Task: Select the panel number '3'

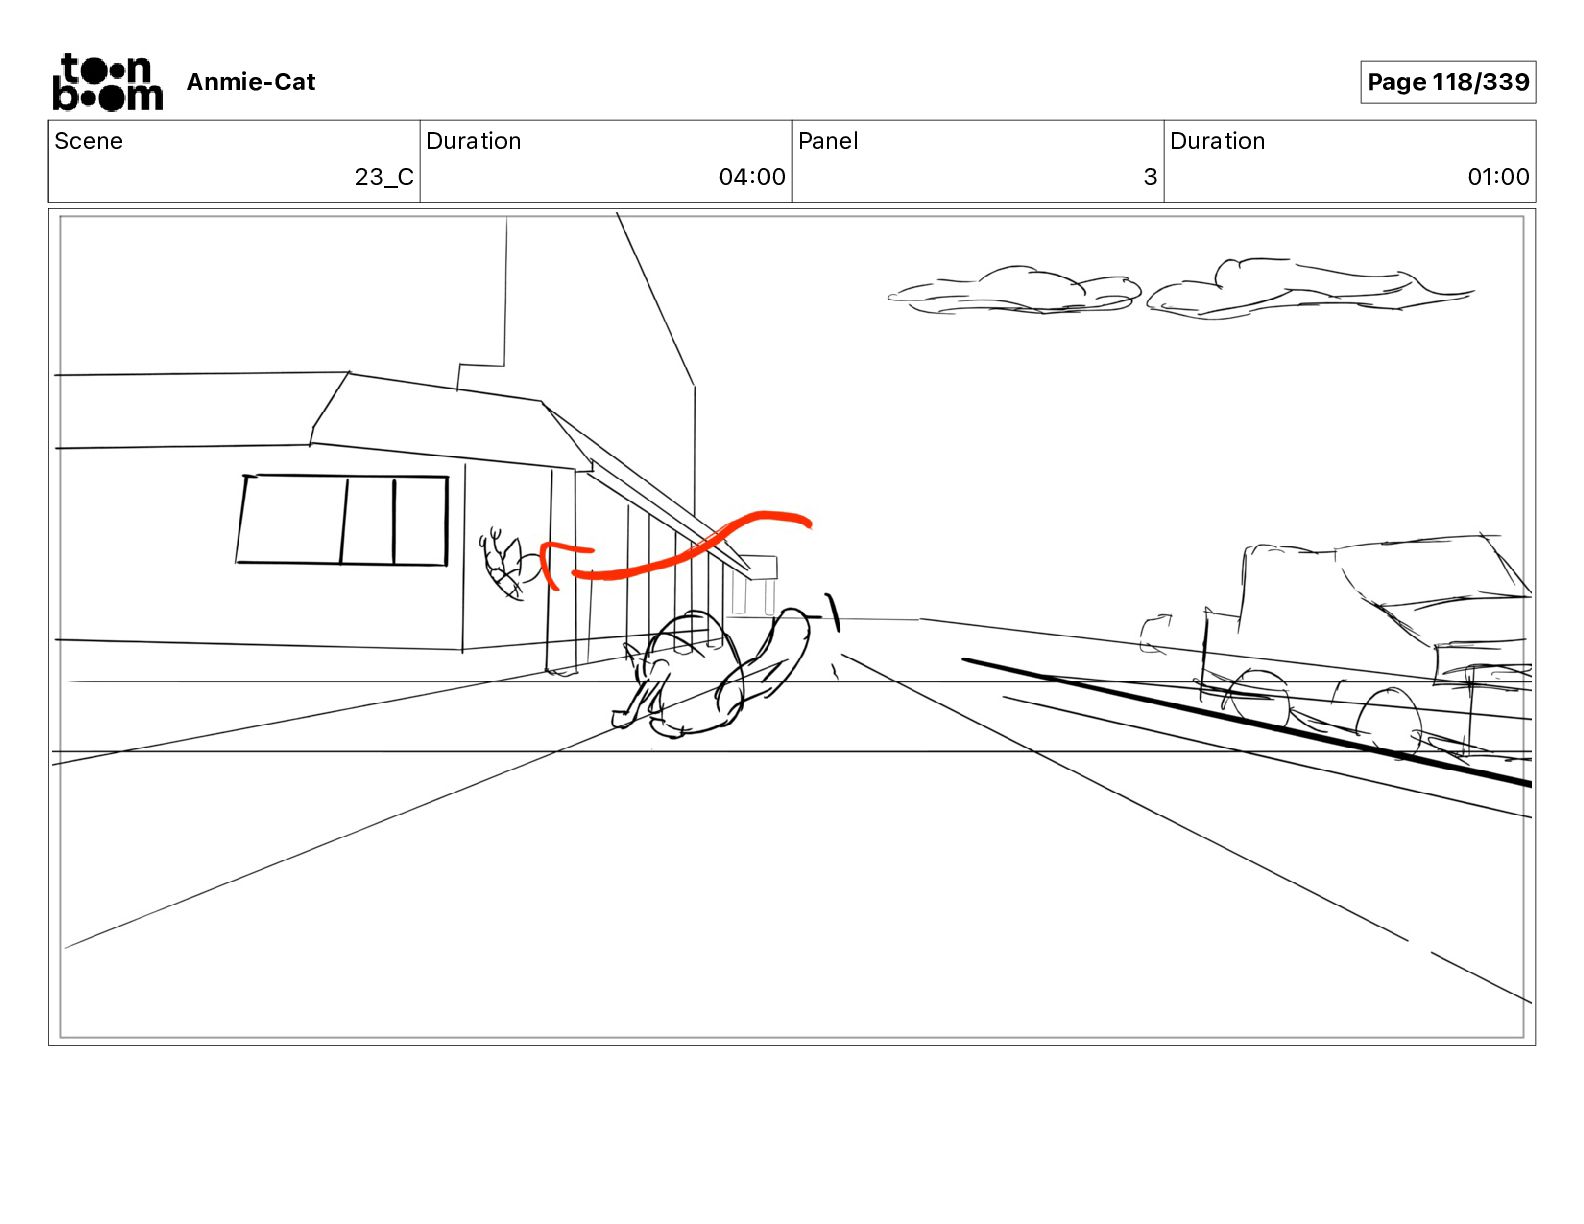Action: [1150, 177]
